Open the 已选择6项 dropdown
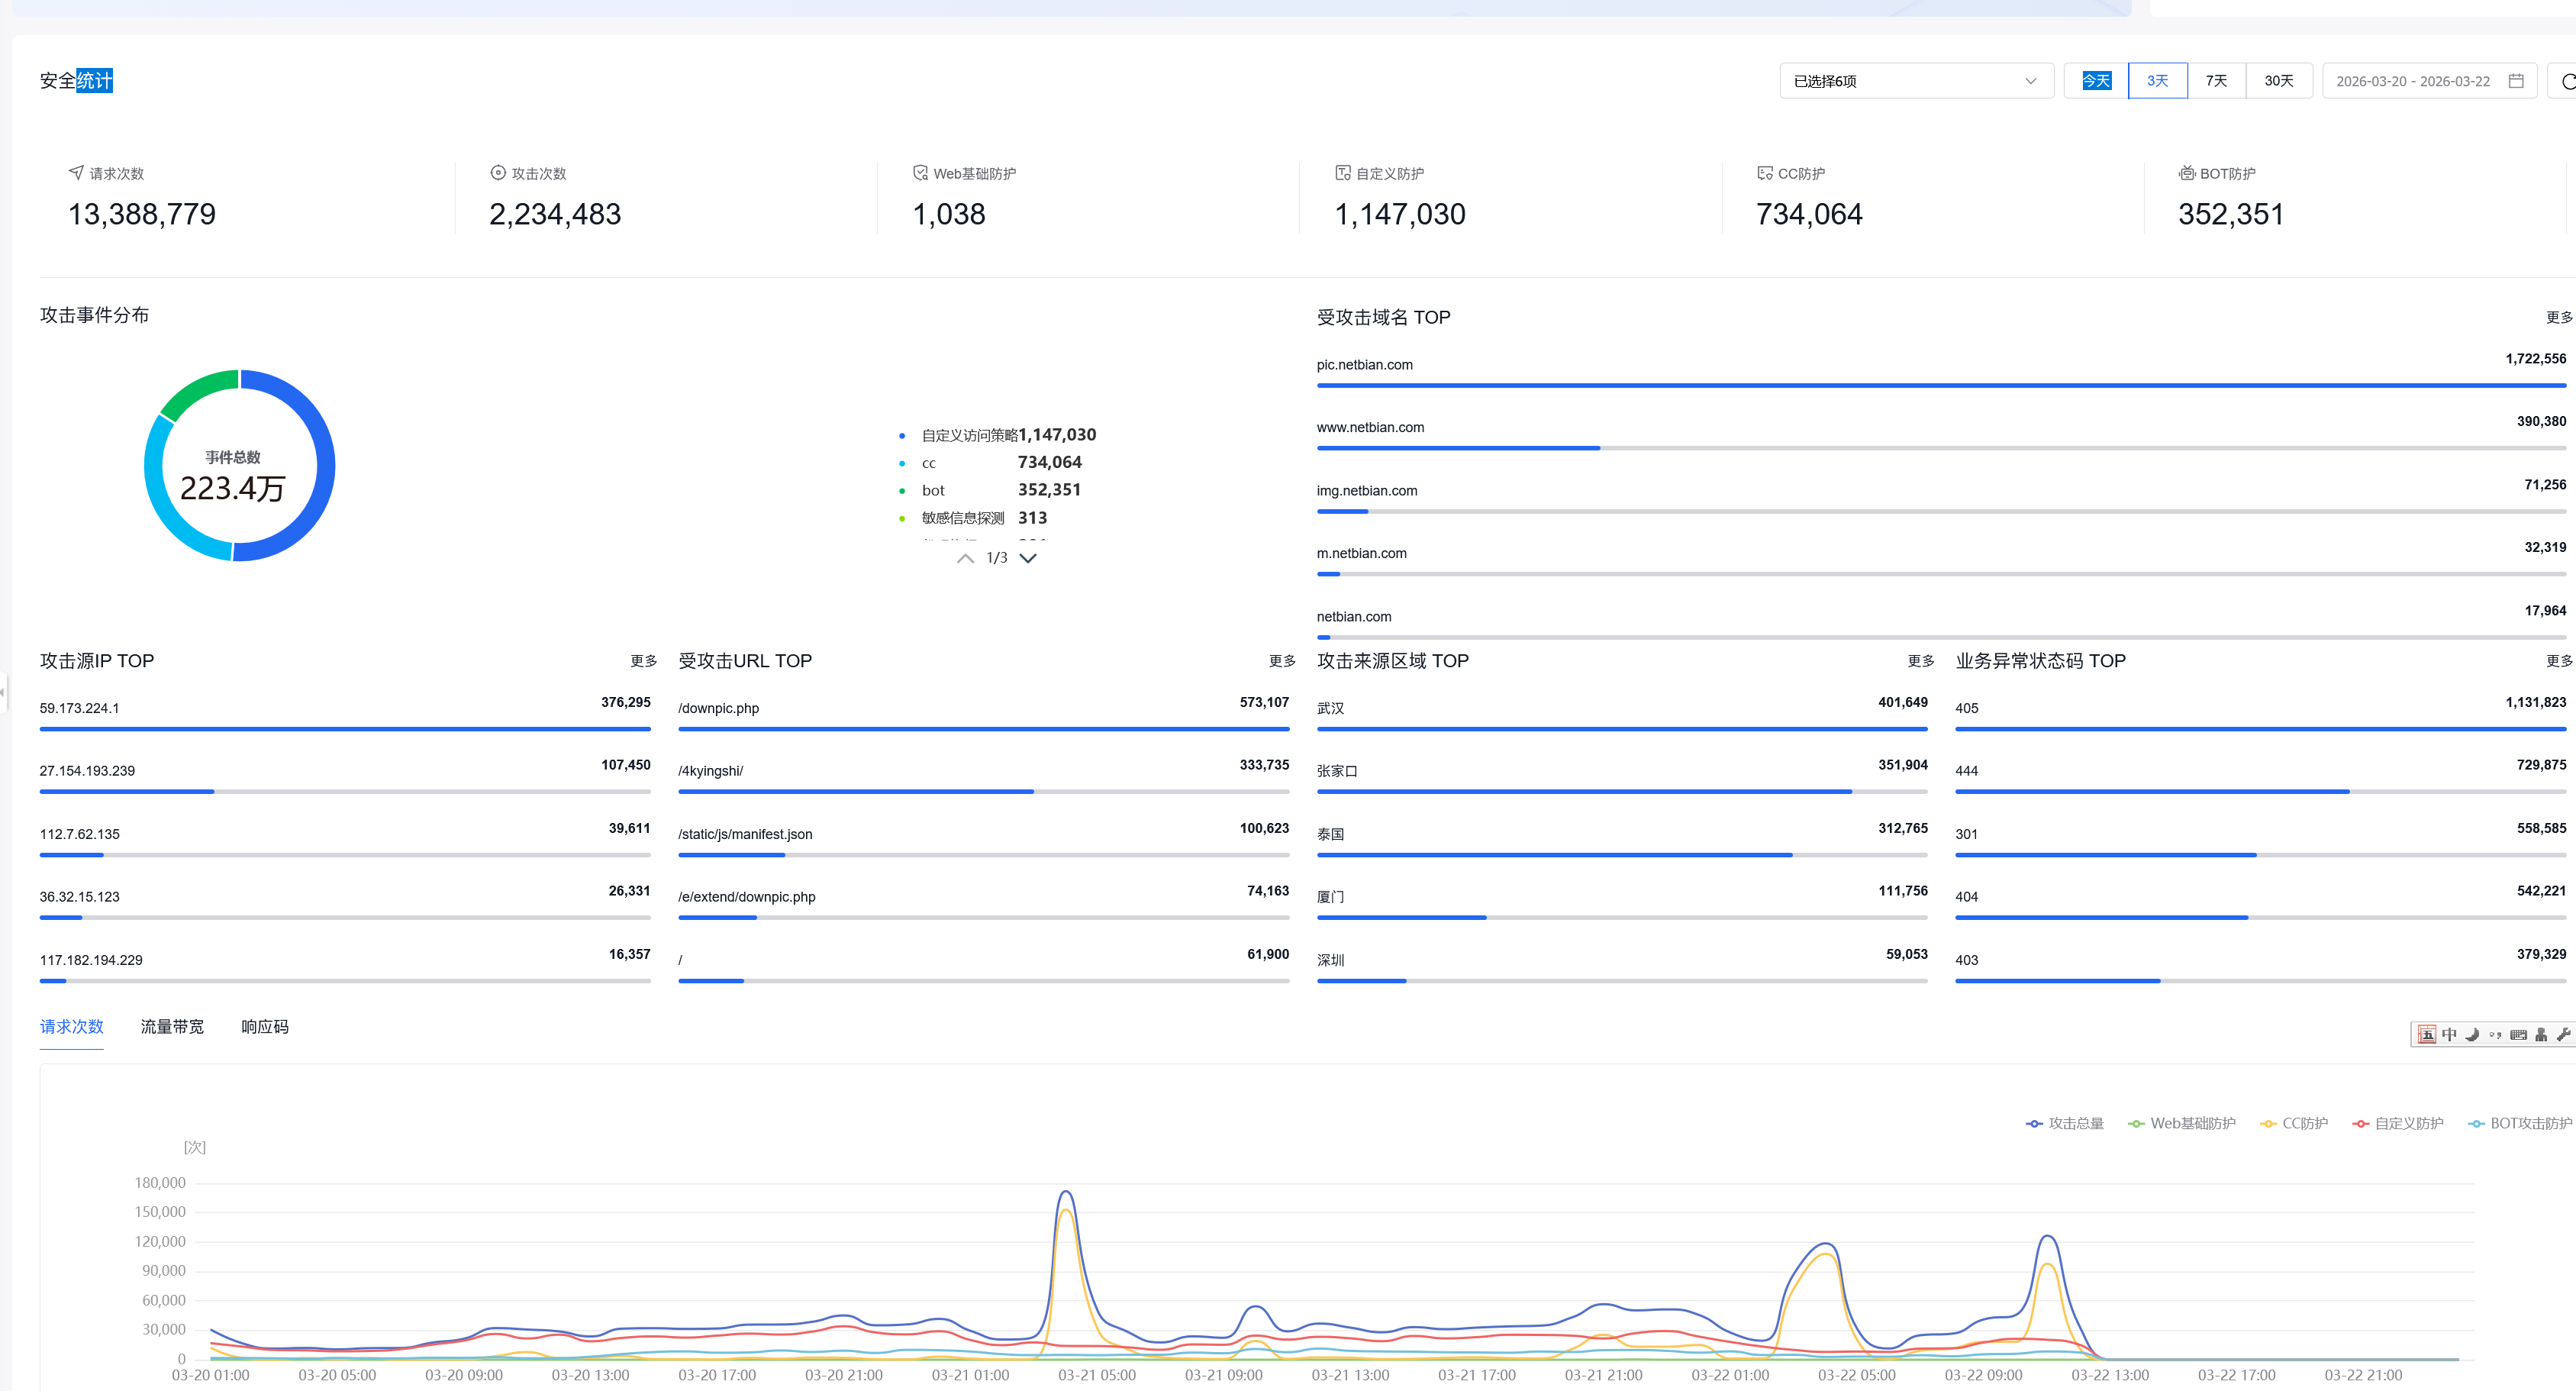 1915,81
